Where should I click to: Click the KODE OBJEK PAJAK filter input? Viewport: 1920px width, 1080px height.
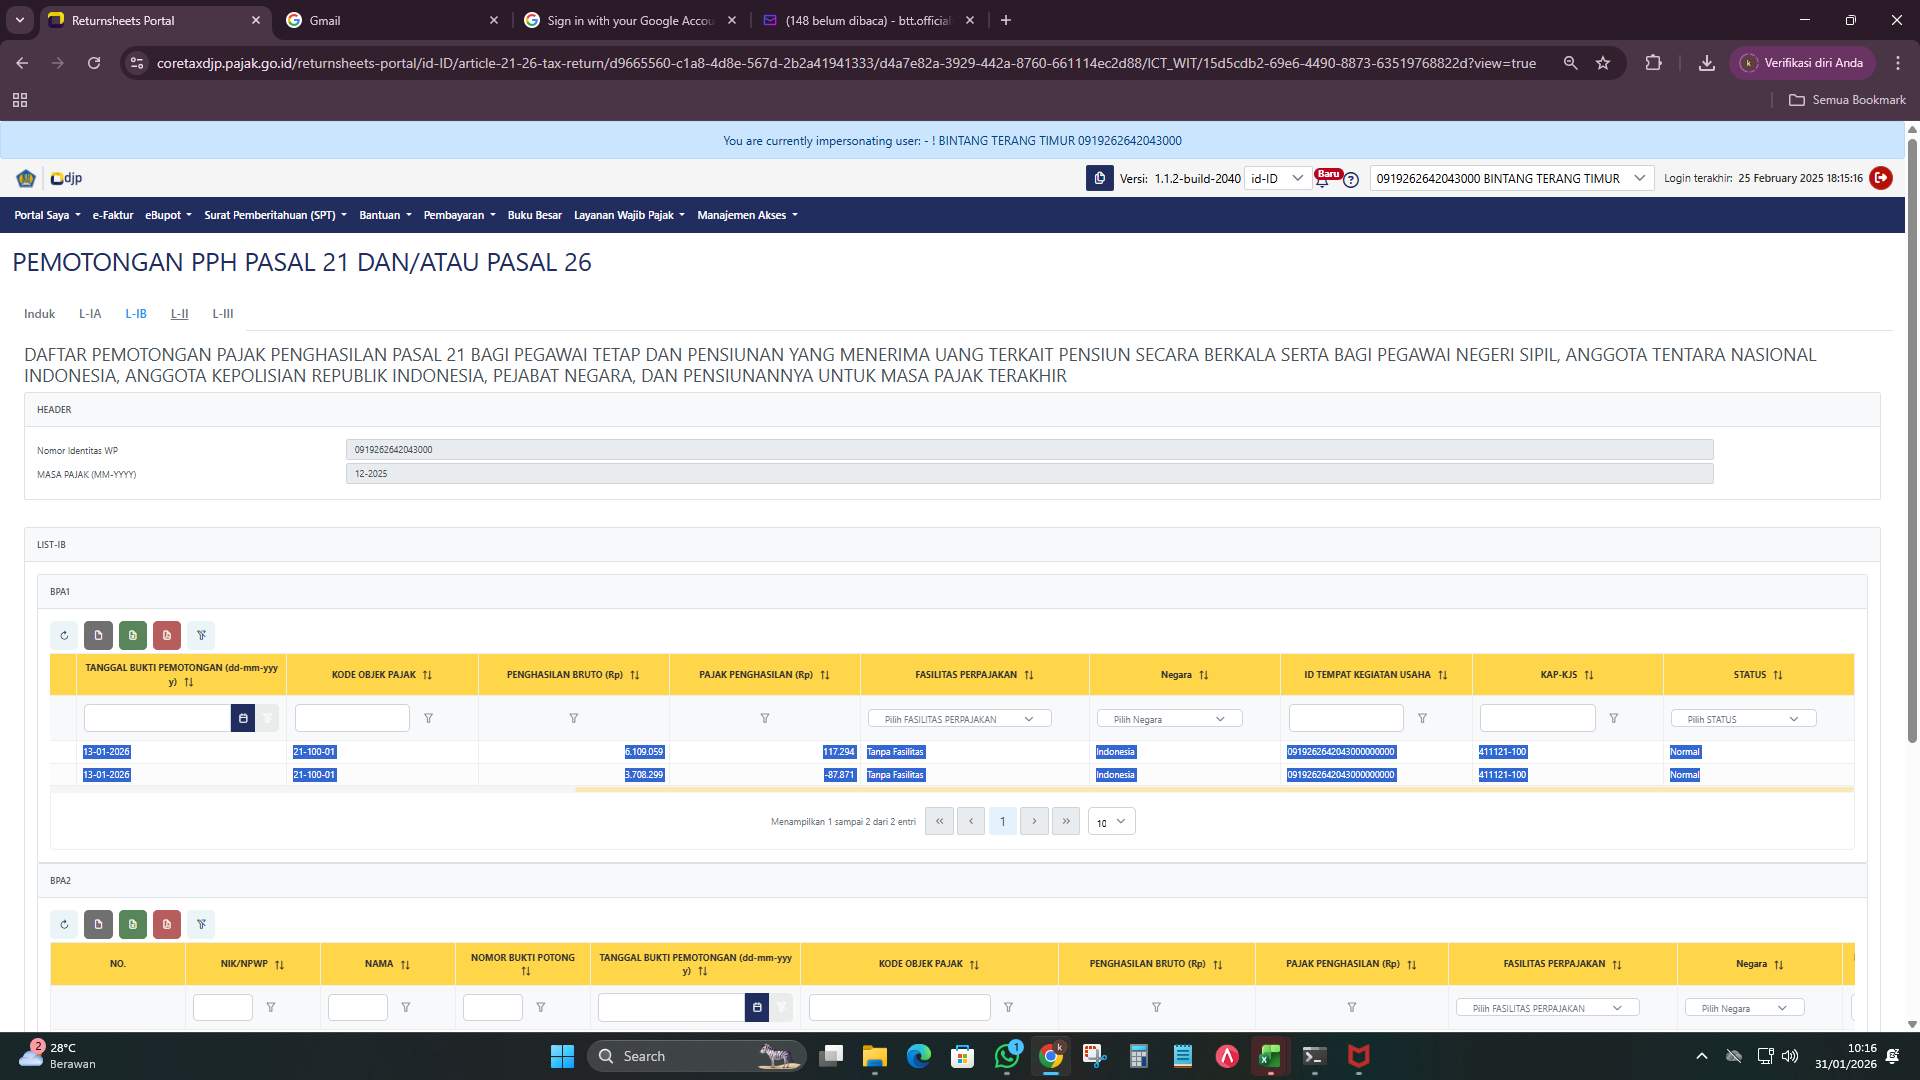pyautogui.click(x=352, y=718)
